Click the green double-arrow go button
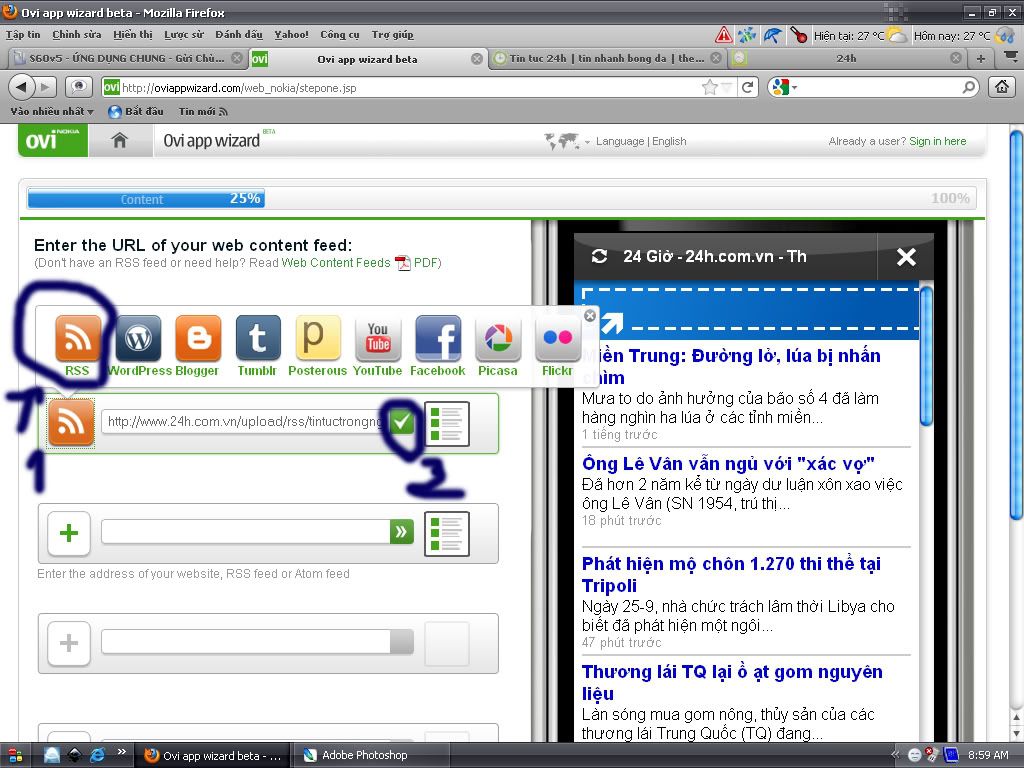 coord(402,532)
